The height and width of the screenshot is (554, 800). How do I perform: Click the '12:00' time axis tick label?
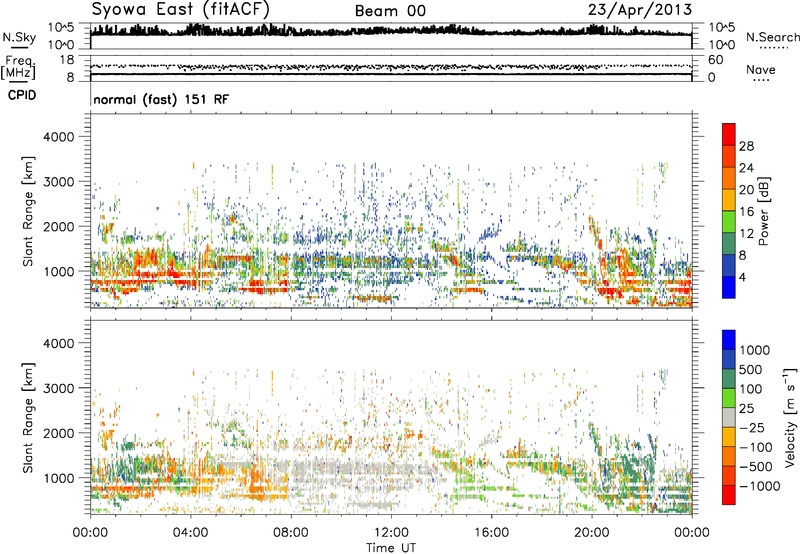[x=391, y=533]
